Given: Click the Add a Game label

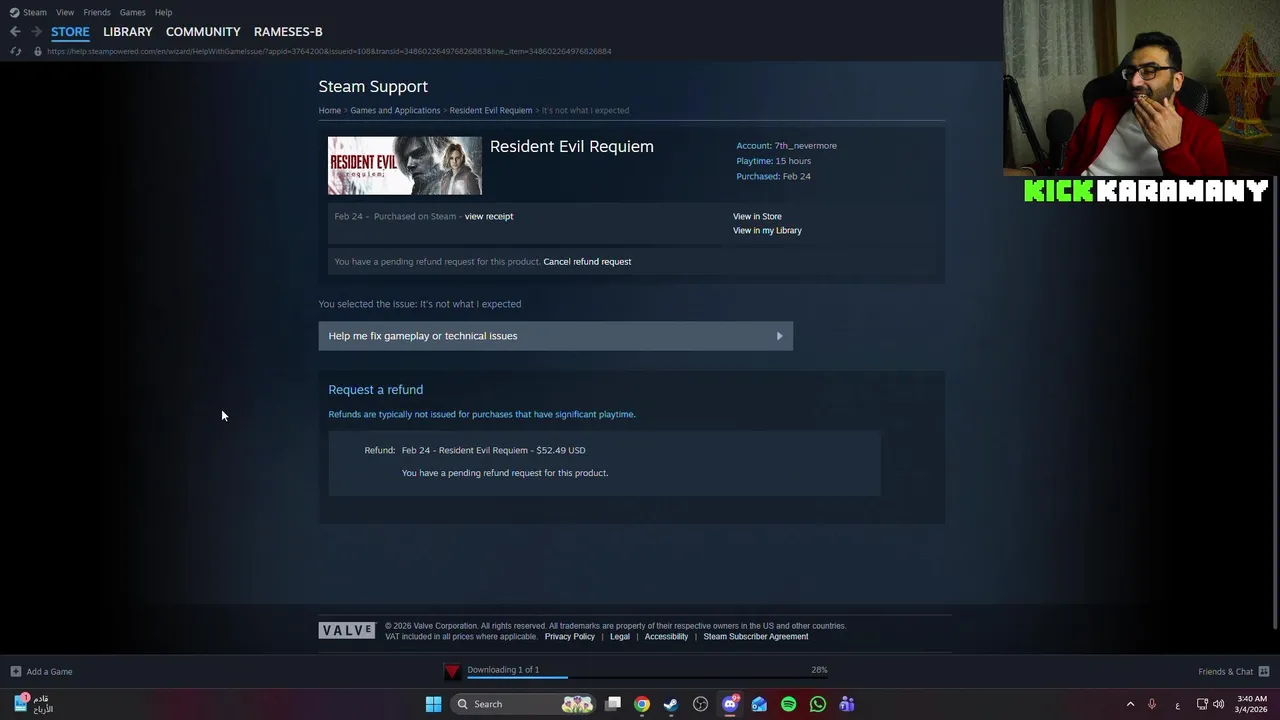Looking at the screenshot, I should 49,672.
